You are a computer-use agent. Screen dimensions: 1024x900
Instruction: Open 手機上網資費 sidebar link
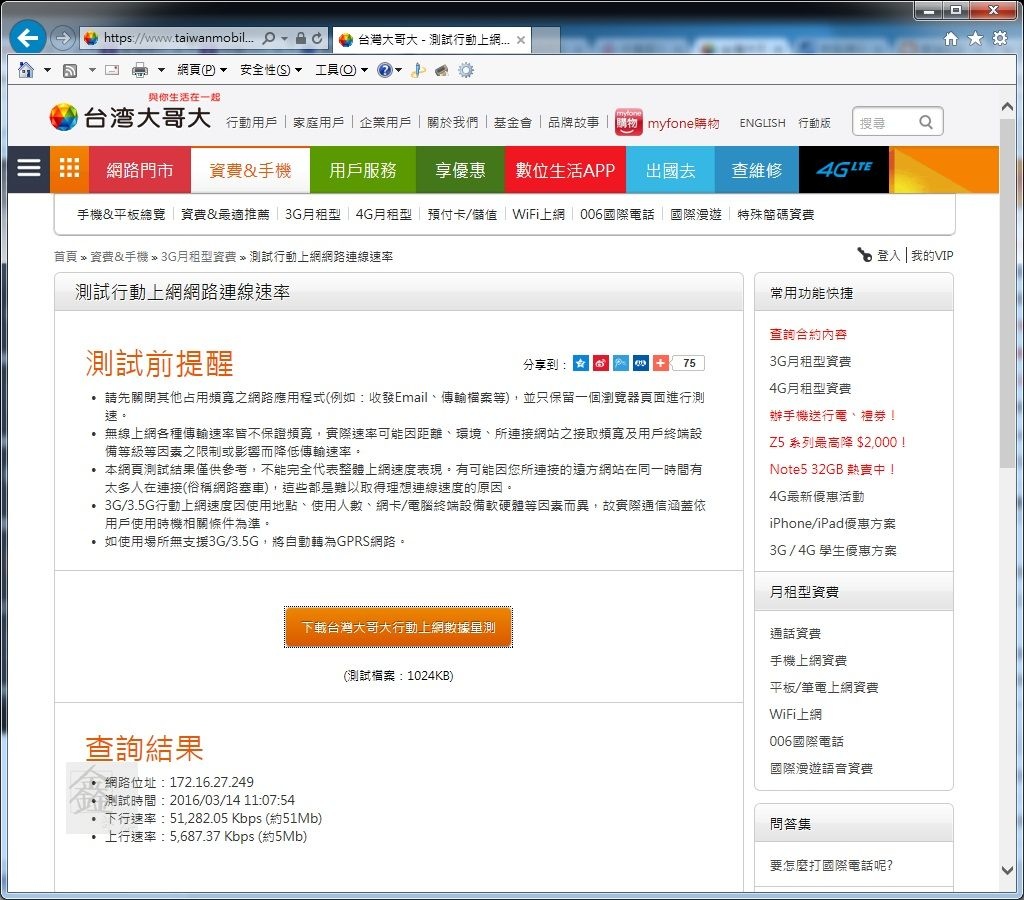click(808, 660)
